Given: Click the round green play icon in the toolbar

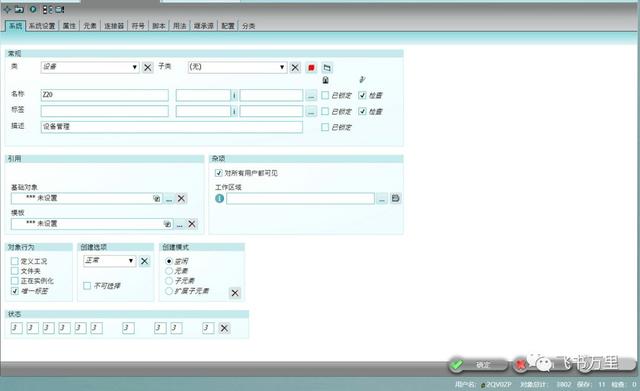Looking at the screenshot, I should pyautogui.click(x=33, y=9).
